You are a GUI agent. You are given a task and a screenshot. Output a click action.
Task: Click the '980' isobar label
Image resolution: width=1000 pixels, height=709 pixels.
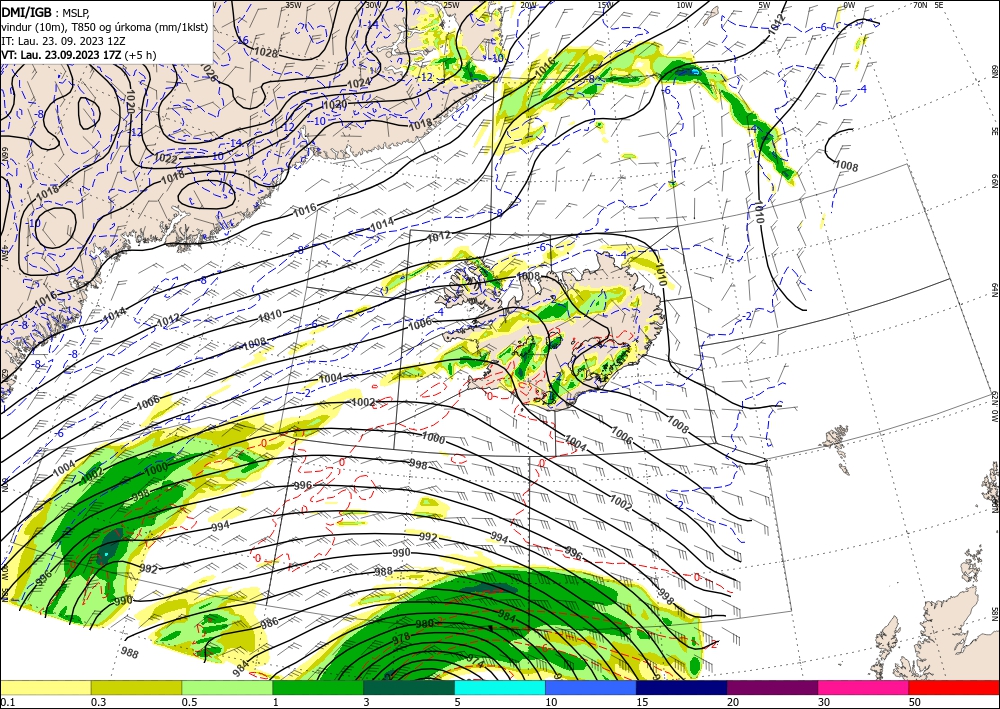[425, 624]
